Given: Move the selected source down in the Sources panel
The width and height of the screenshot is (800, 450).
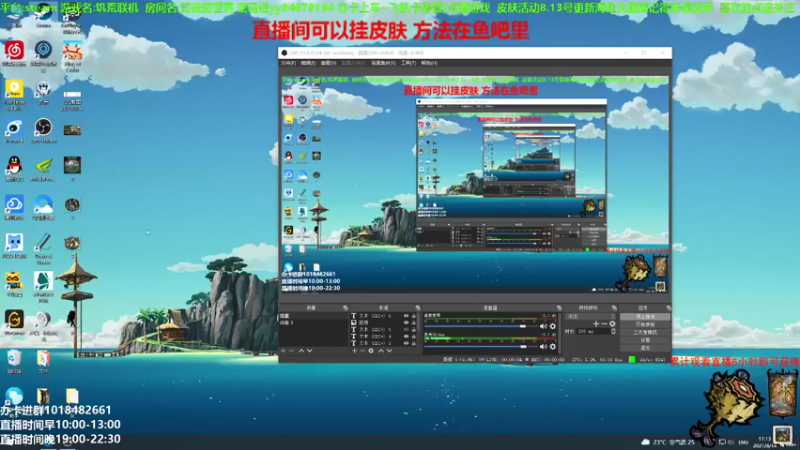Looking at the screenshot, I should coord(390,351).
